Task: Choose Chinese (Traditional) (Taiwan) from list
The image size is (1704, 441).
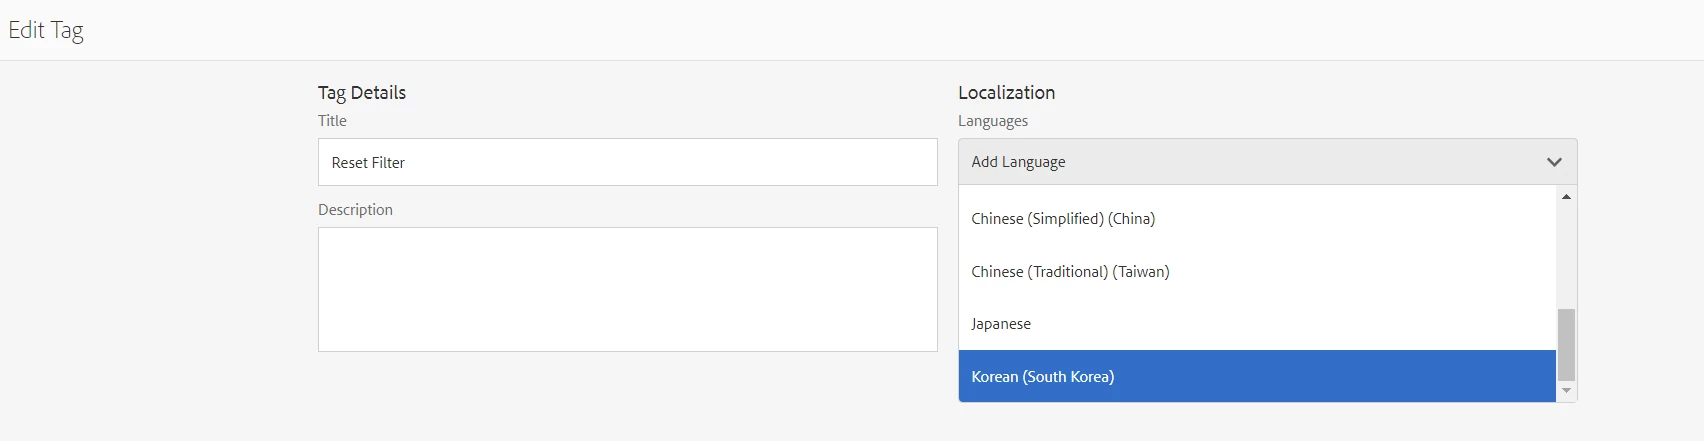Action: [x=1257, y=272]
